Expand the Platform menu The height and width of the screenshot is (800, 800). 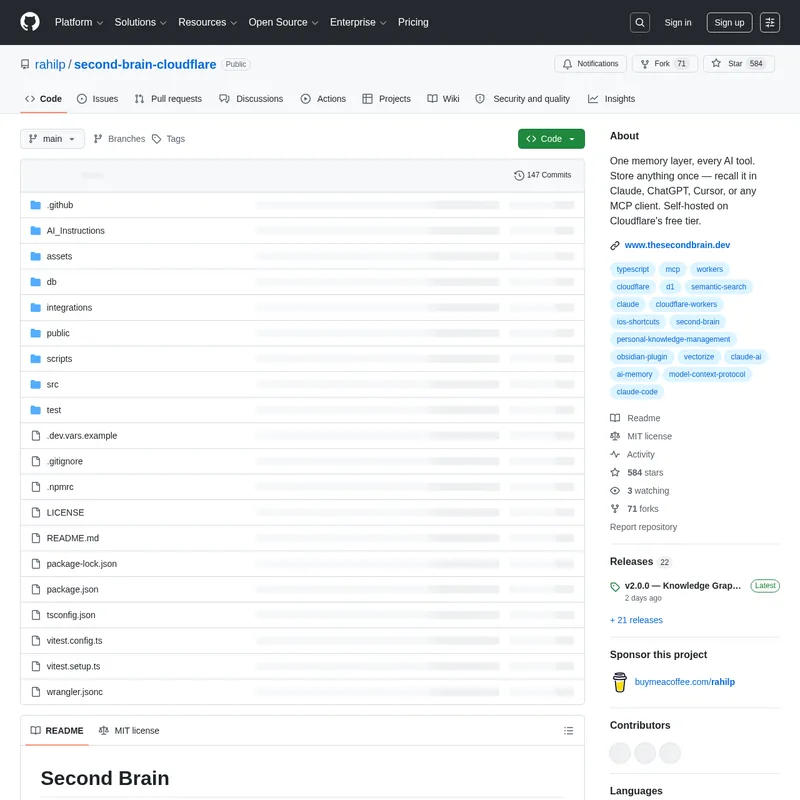point(79,22)
